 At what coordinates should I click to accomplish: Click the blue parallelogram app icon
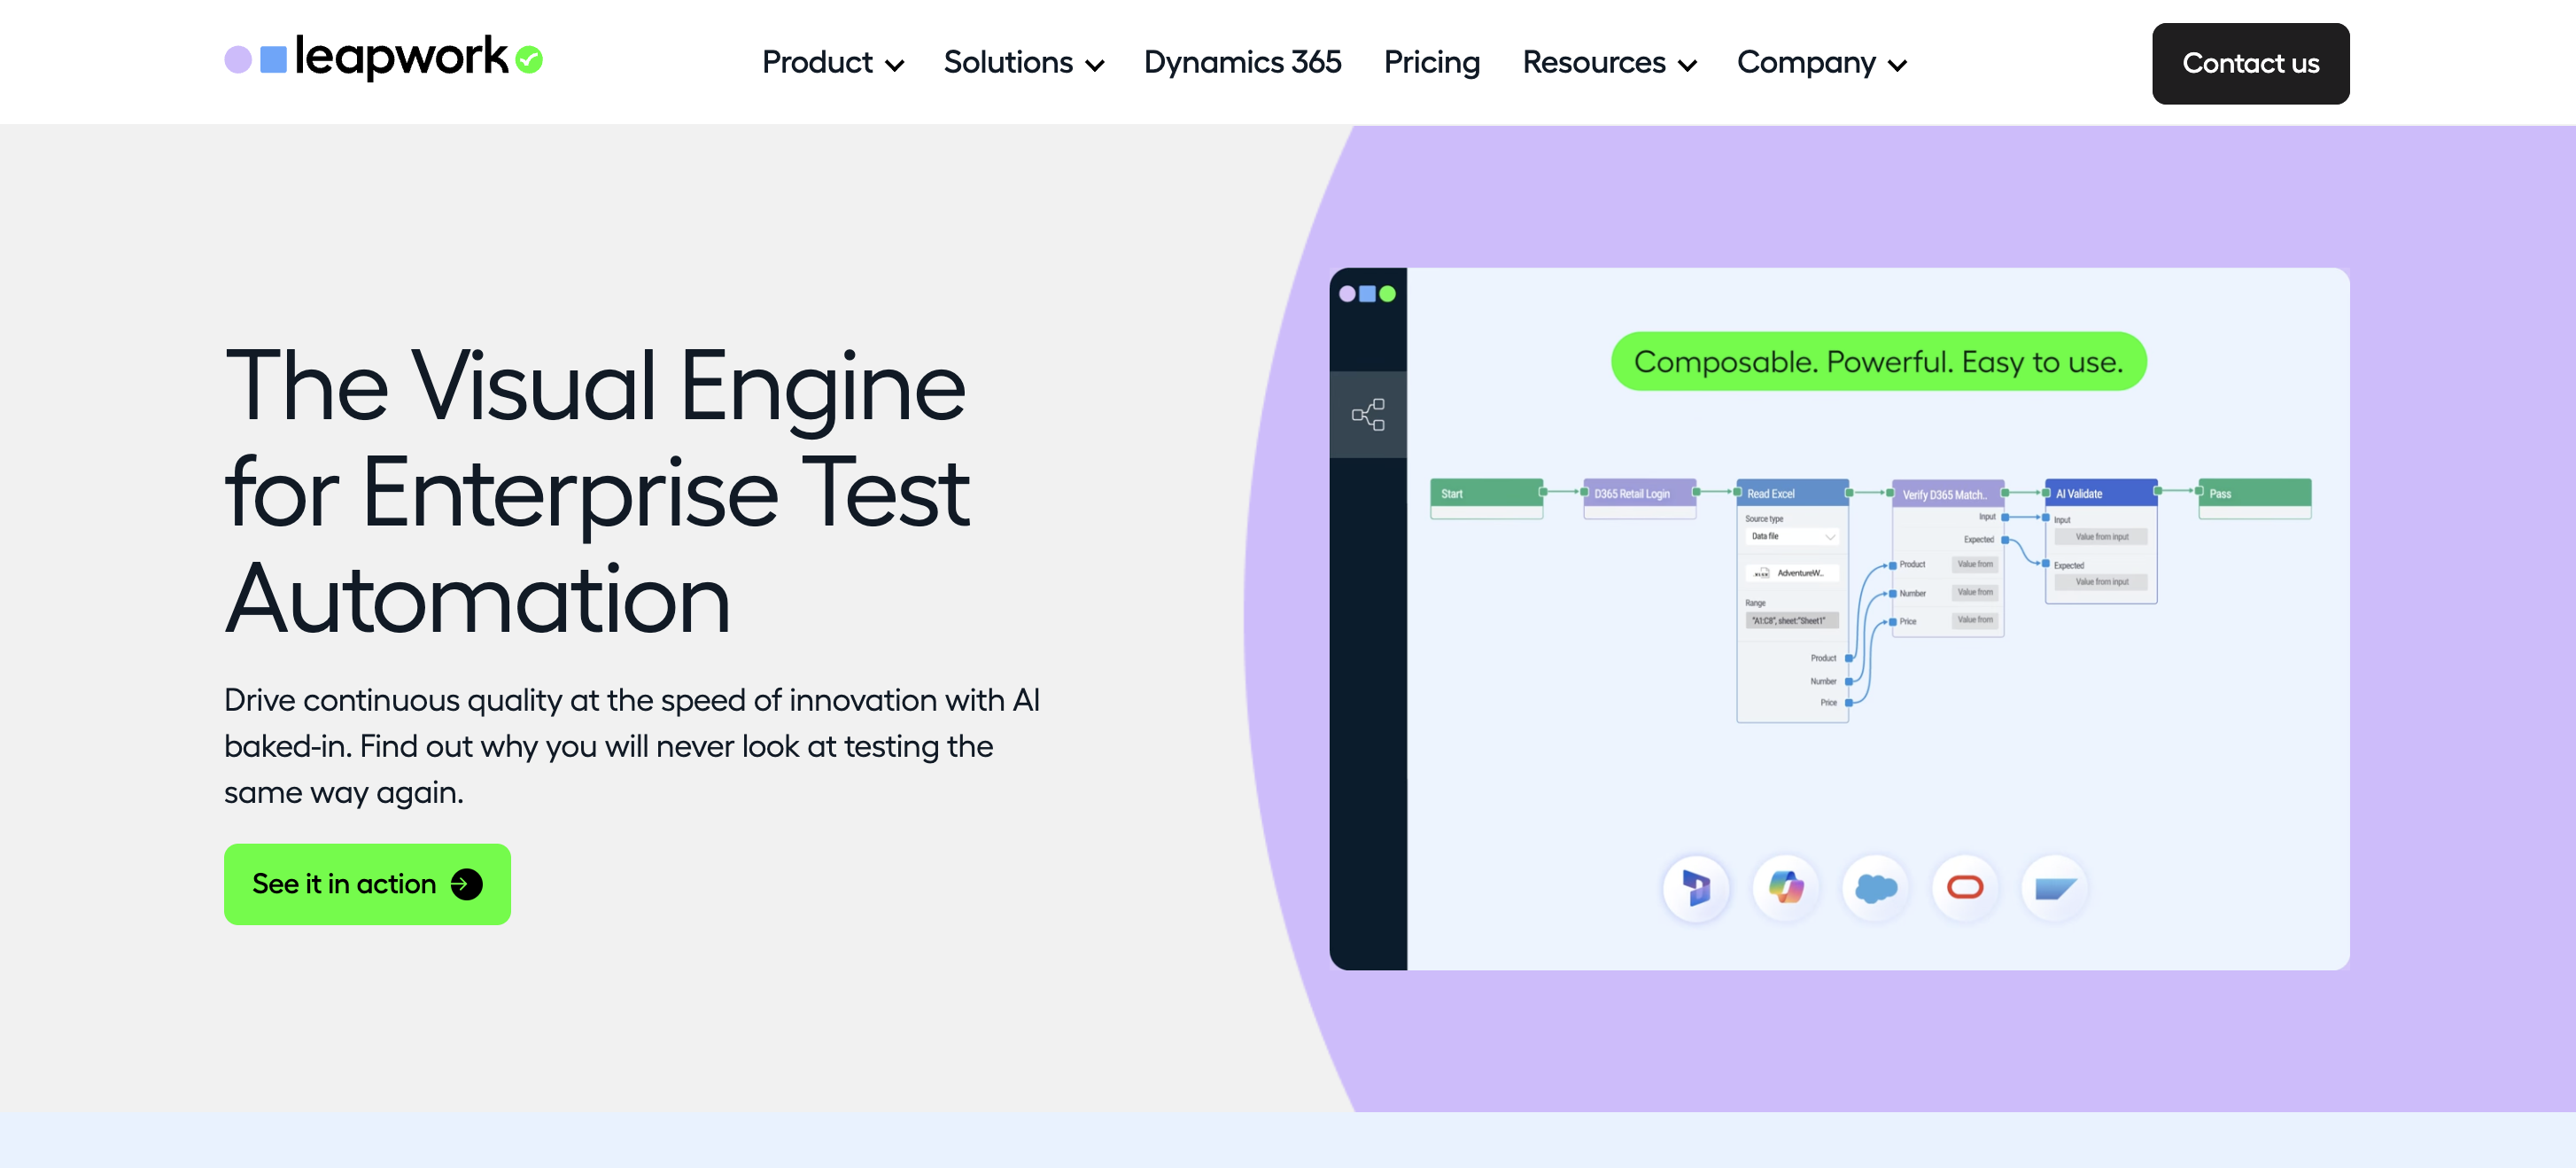tap(2055, 887)
